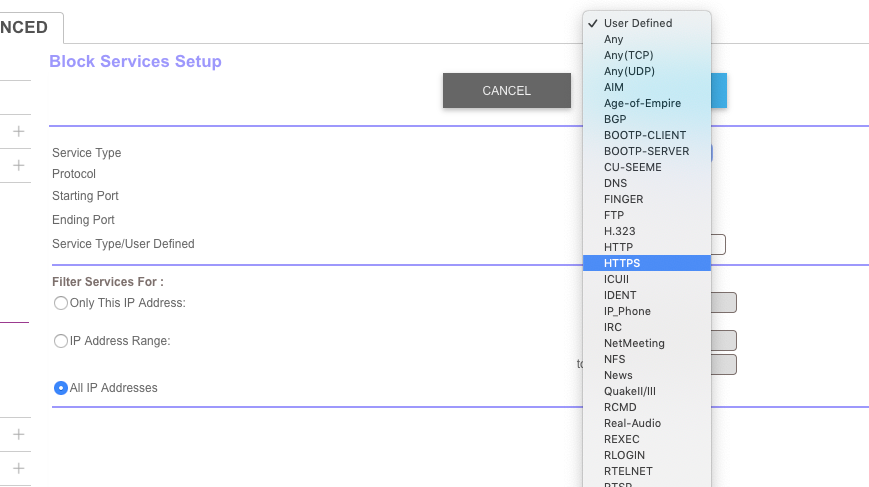Expand the second sidebar plus section
This screenshot has width=869, height=487.
pyautogui.click(x=18, y=165)
